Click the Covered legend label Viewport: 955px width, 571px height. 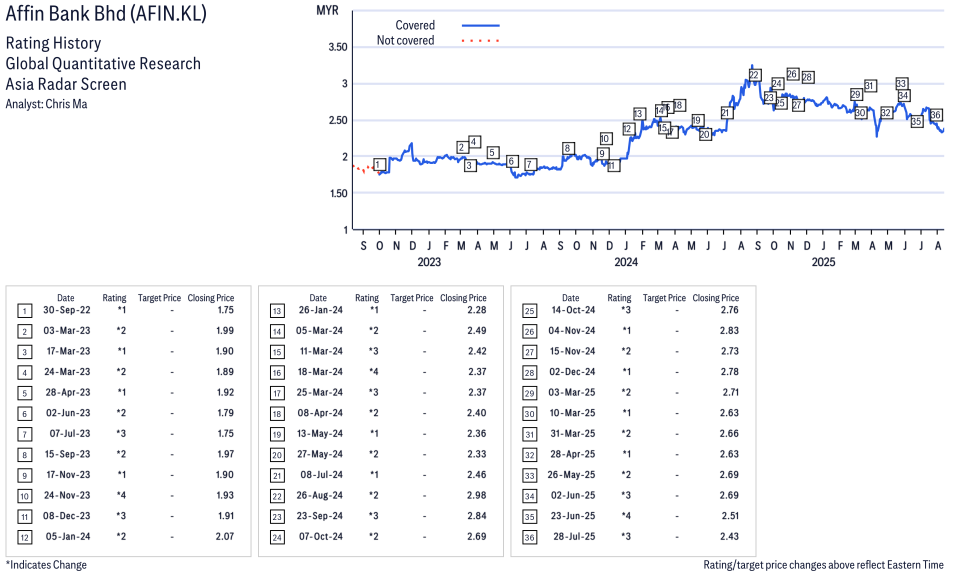(415, 25)
